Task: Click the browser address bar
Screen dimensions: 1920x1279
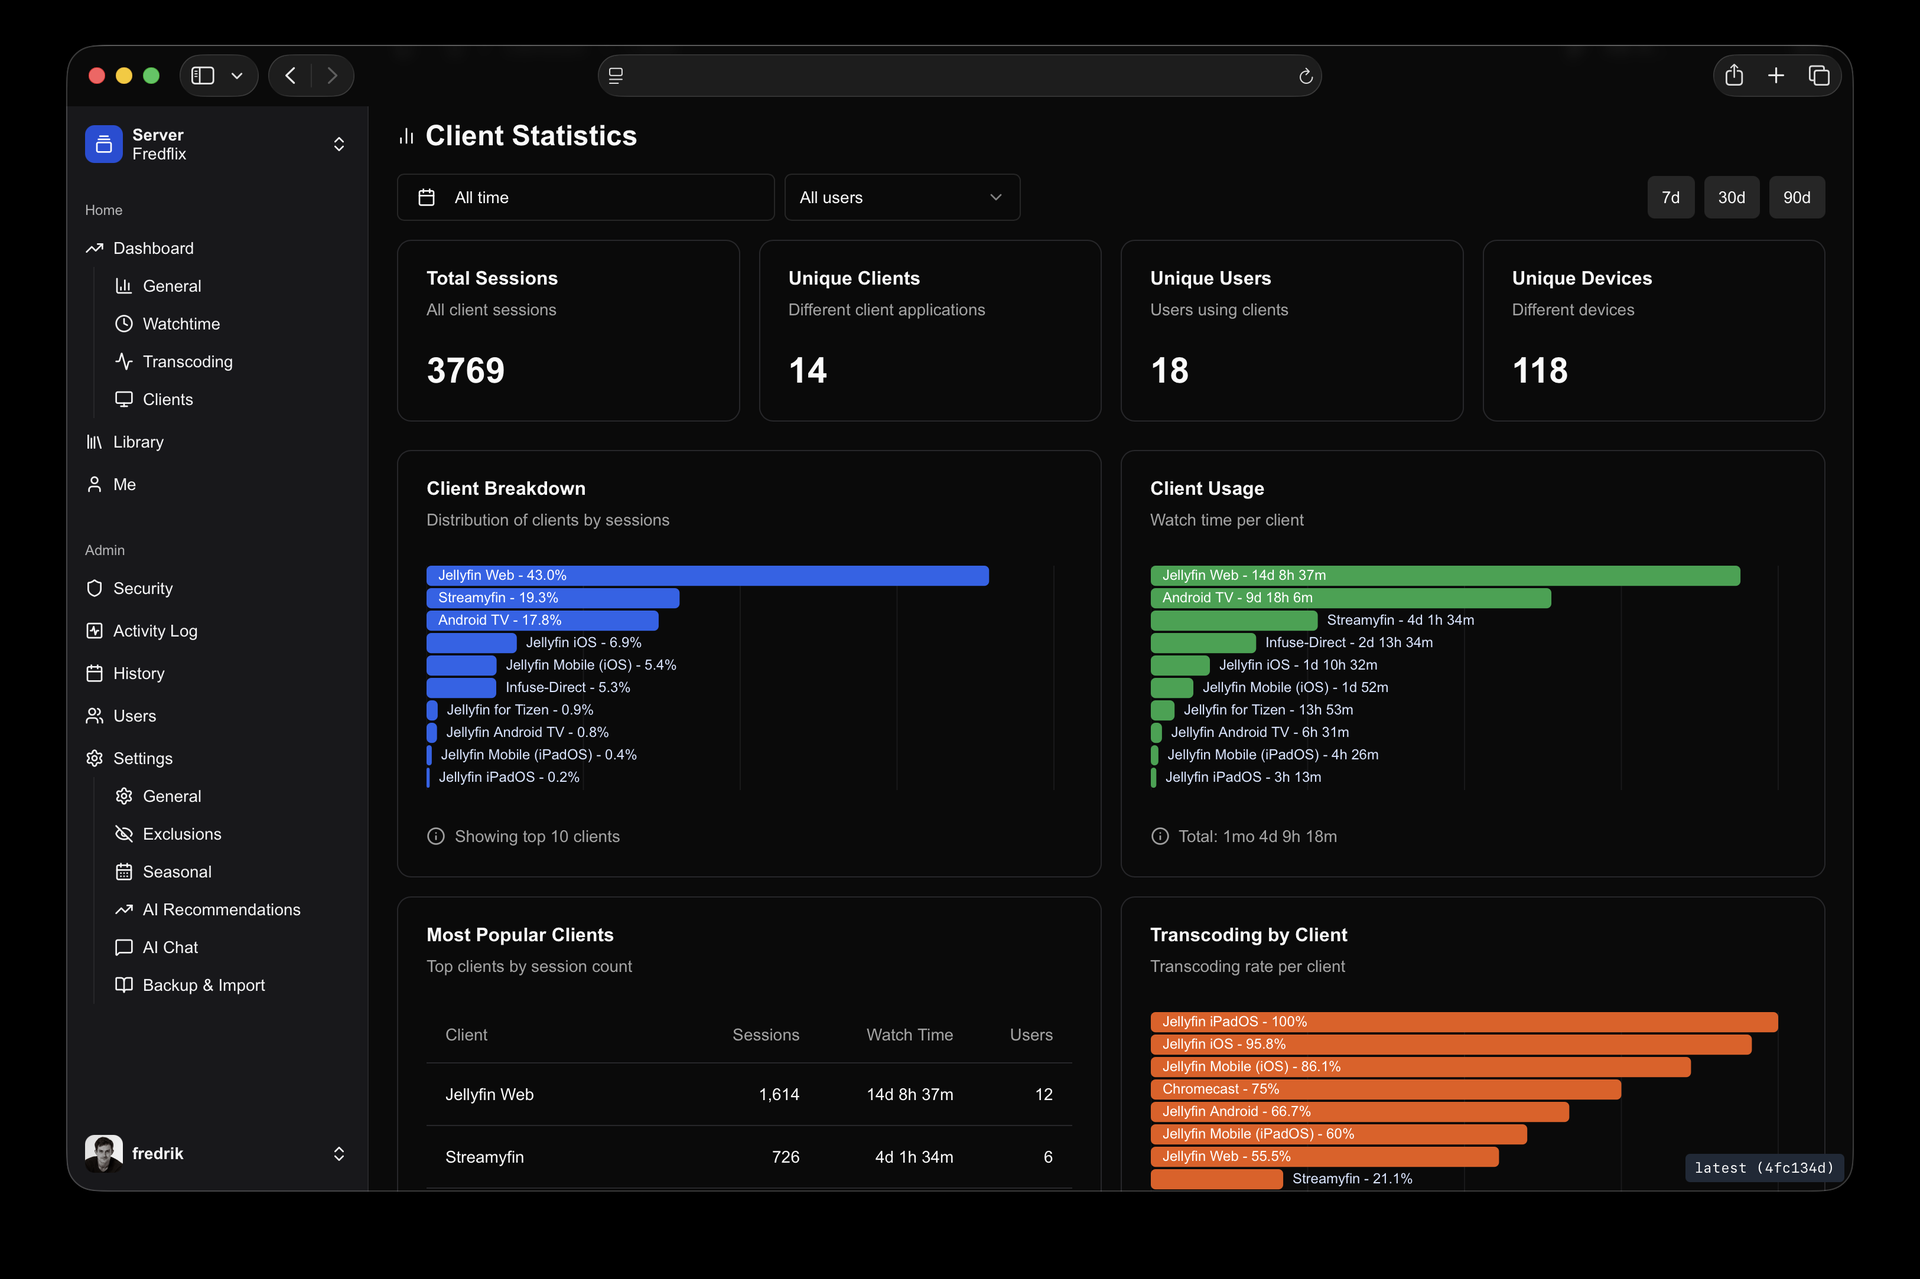Action: click(958, 76)
